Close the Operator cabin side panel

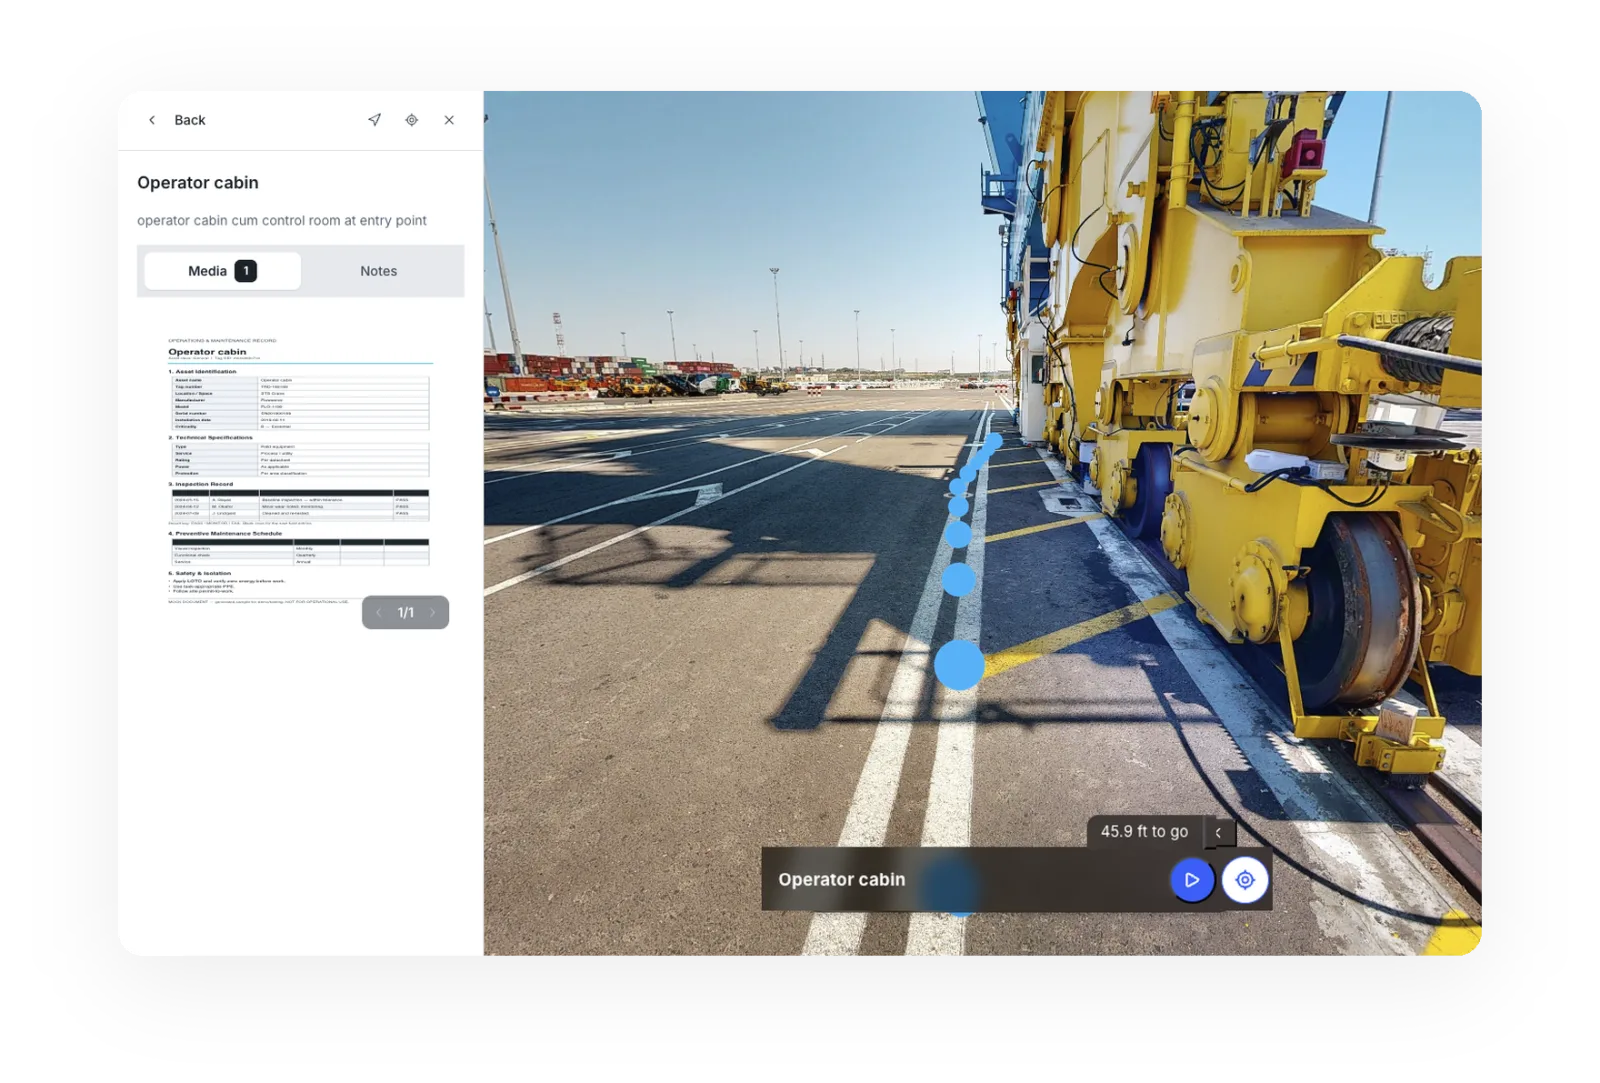point(449,120)
